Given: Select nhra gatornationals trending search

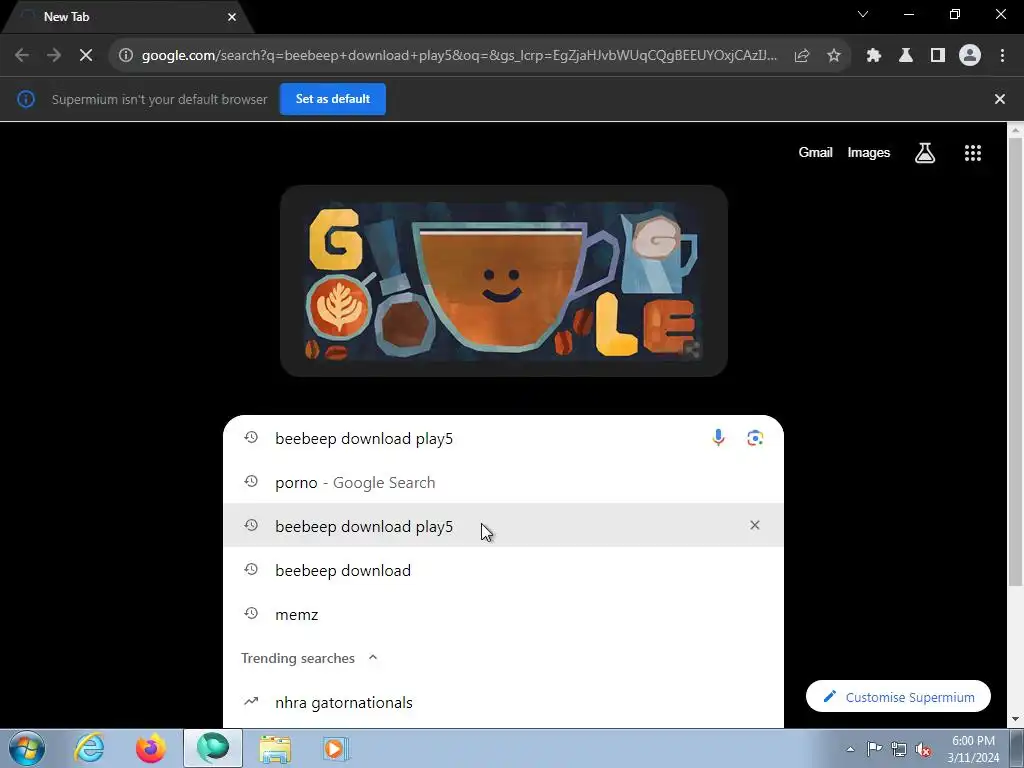Looking at the screenshot, I should [503, 703].
